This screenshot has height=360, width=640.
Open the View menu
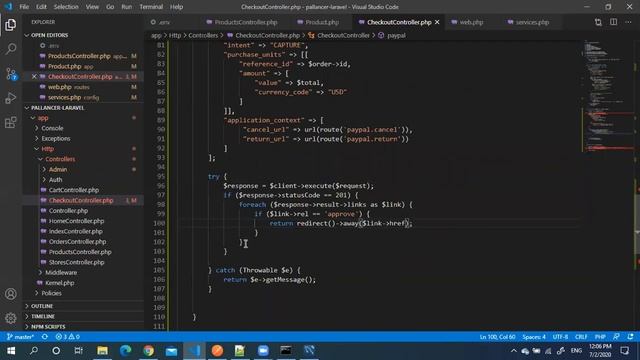pos(92,7)
